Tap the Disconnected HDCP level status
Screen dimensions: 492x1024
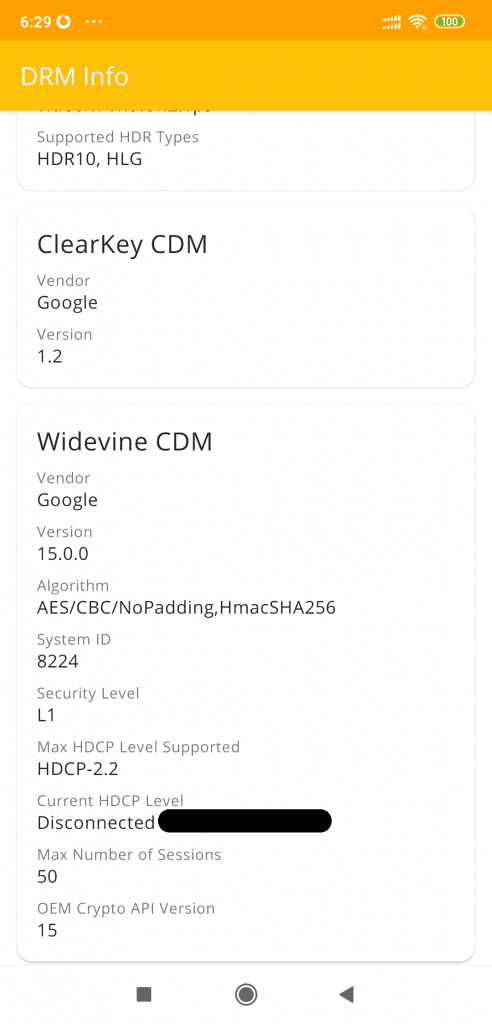(96, 823)
